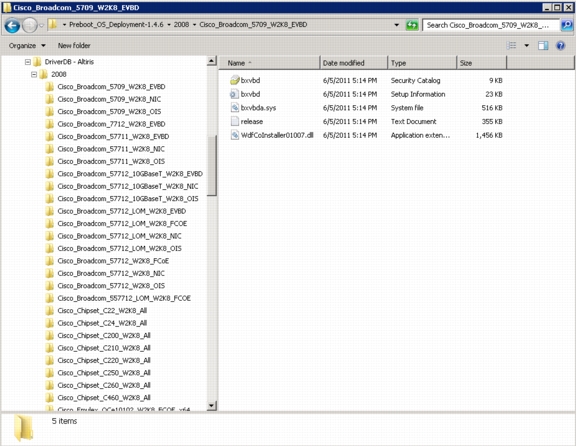Click folder icon of Cisco_Chipset_C24_W2K8_All
Viewport: 578px width, 448px height.
[x=49, y=323]
